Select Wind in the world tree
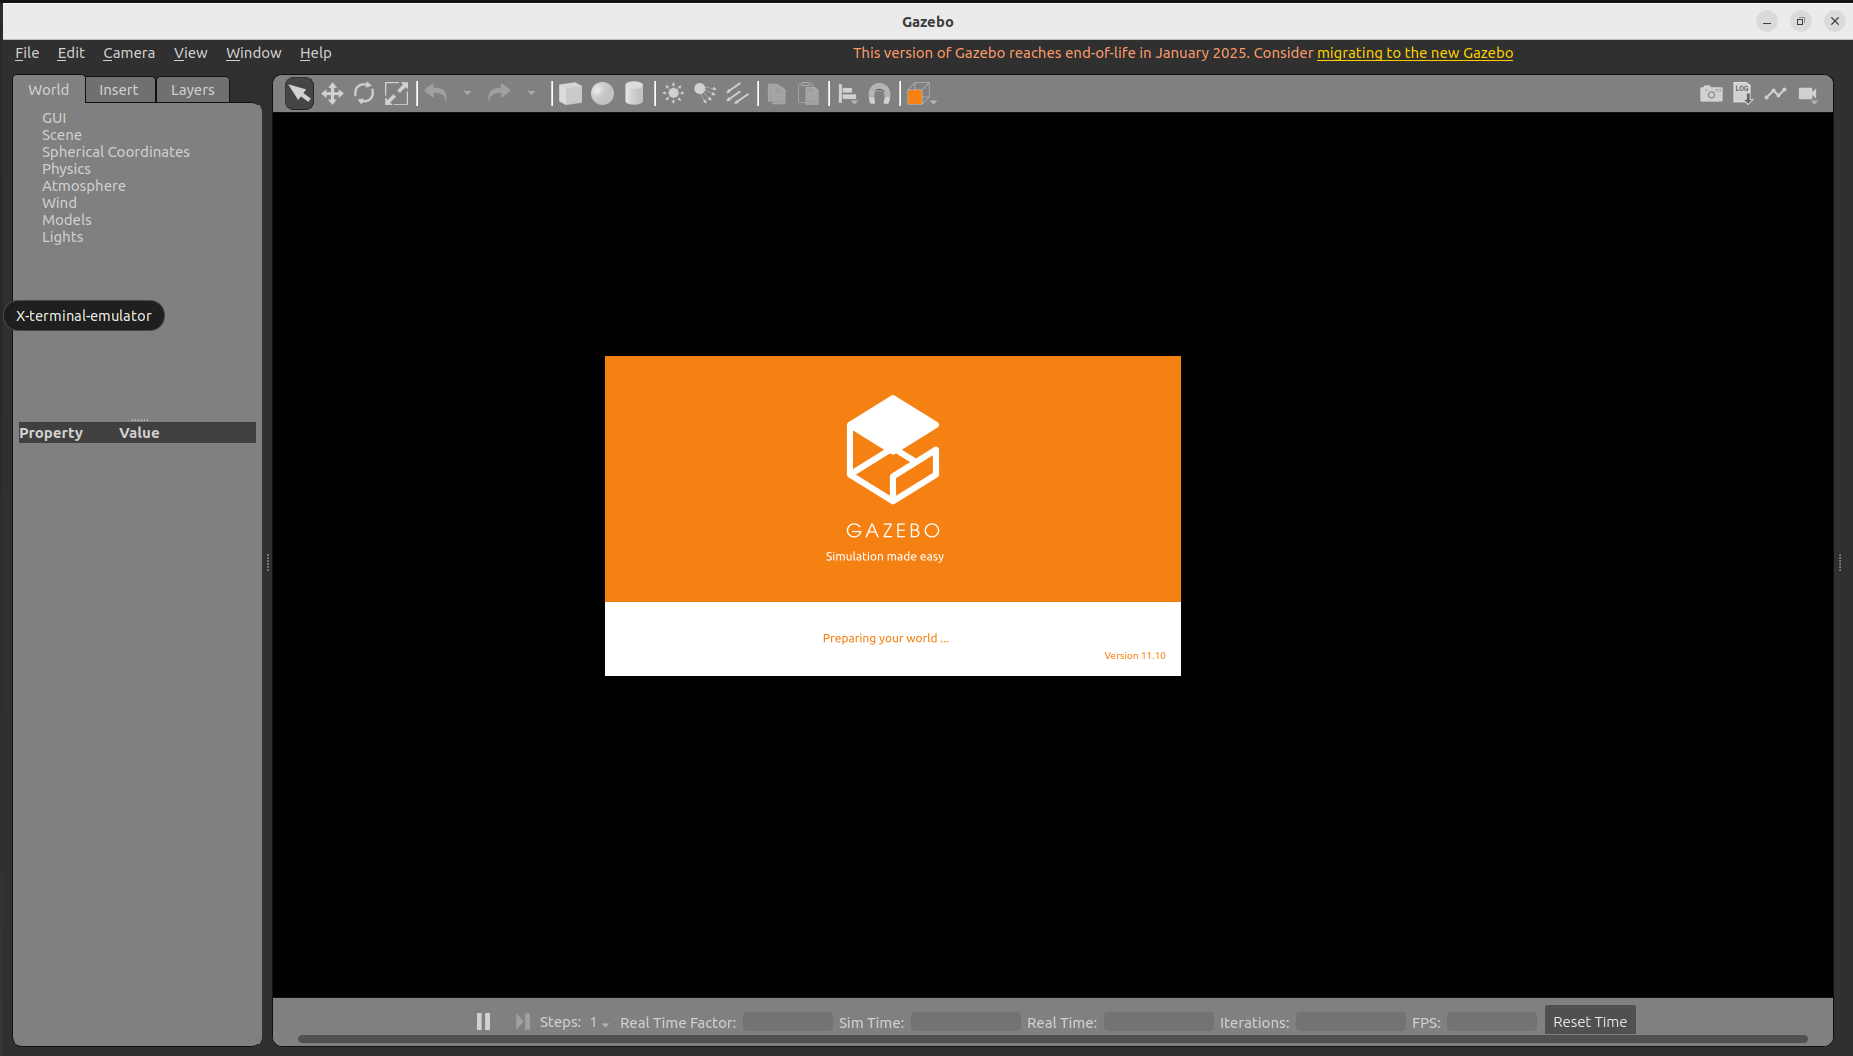Viewport: 1853px width, 1056px height. pos(59,203)
